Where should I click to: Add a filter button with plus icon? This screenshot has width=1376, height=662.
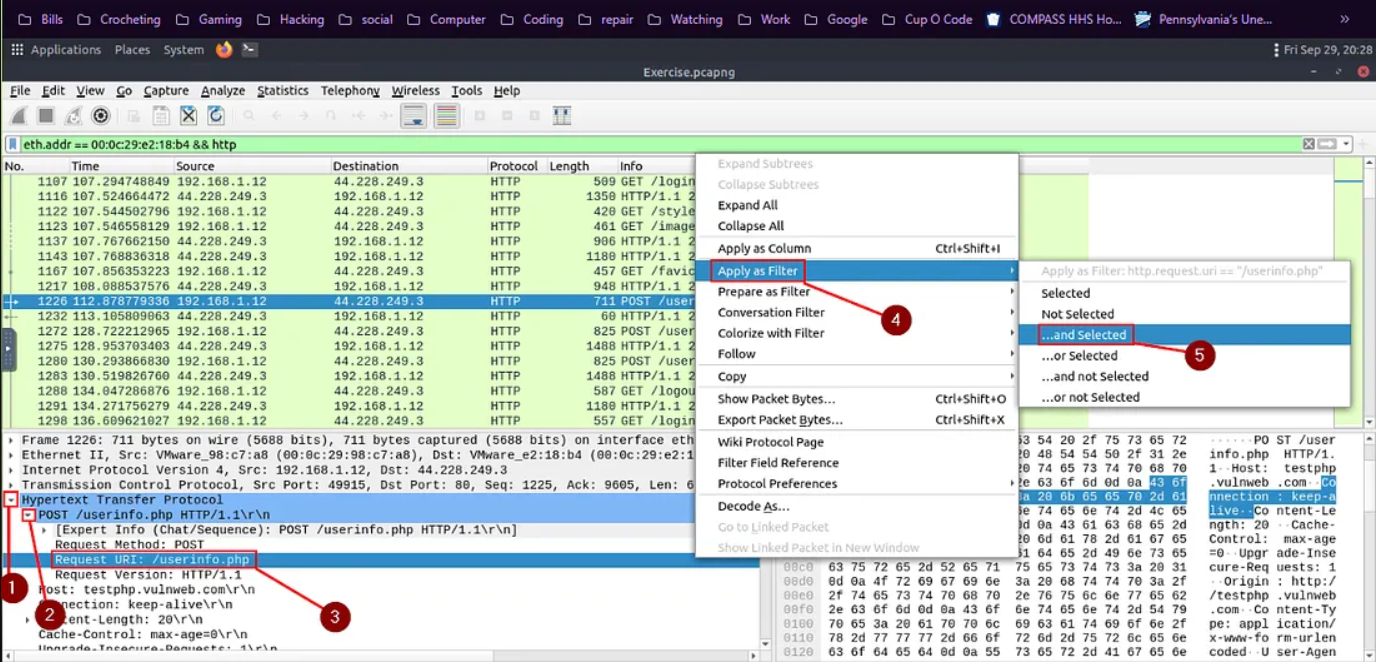point(1364,144)
